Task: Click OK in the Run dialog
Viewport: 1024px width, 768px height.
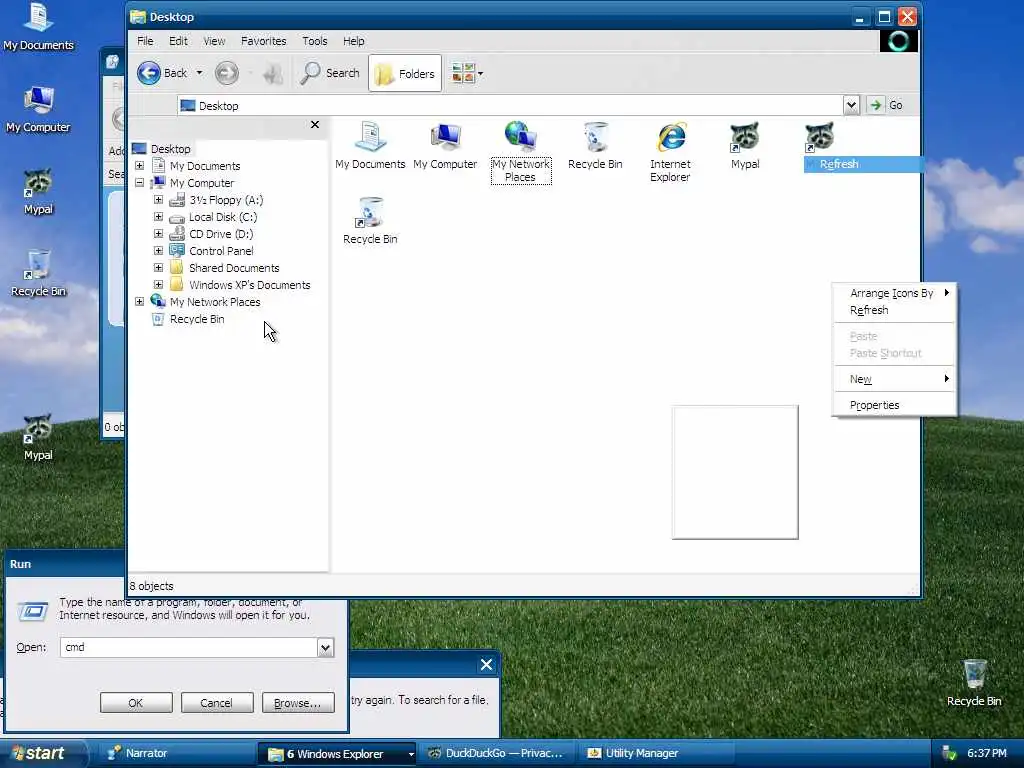Action: pos(136,703)
